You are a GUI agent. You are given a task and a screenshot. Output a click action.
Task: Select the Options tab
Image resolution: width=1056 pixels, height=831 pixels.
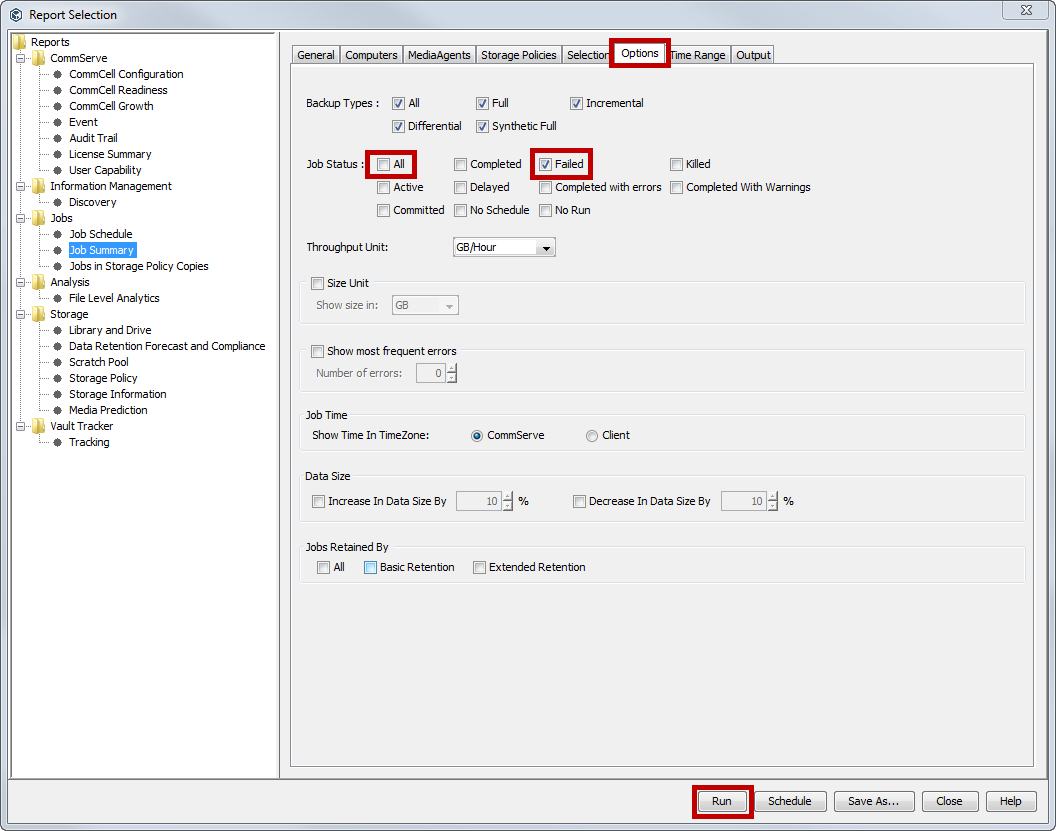640,53
